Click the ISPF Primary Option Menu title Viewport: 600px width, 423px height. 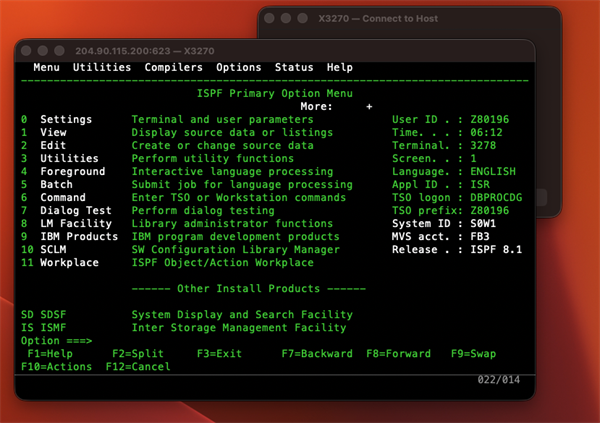point(274,93)
